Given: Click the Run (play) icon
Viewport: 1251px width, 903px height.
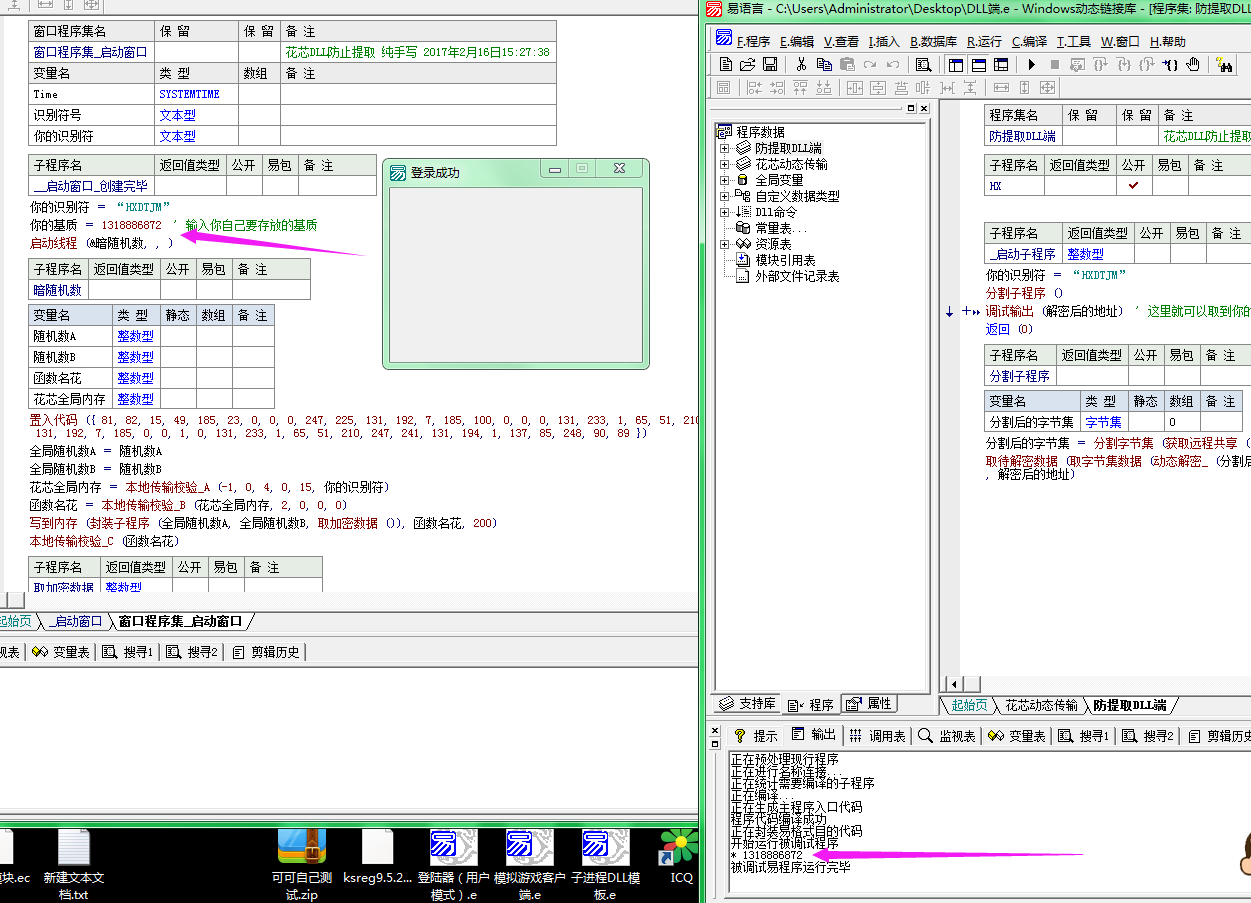Looking at the screenshot, I should [1031, 64].
